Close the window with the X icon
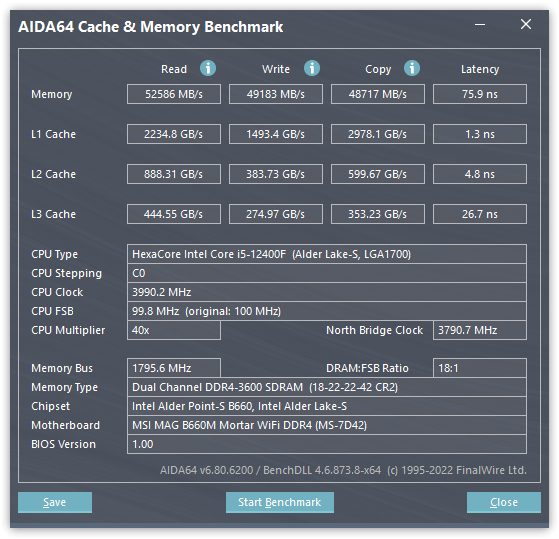This screenshot has width=559, height=539. click(526, 24)
